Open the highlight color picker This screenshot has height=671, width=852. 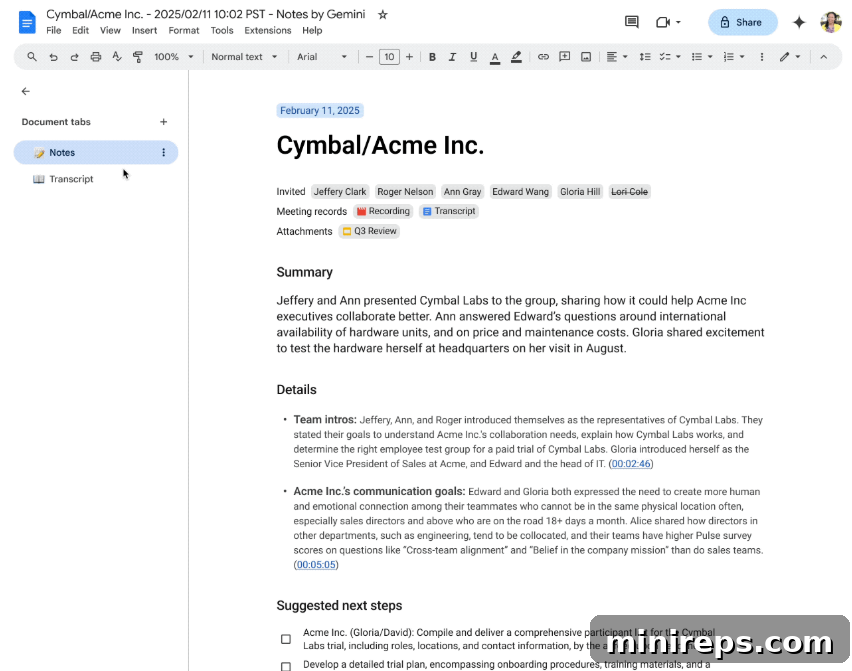point(516,57)
